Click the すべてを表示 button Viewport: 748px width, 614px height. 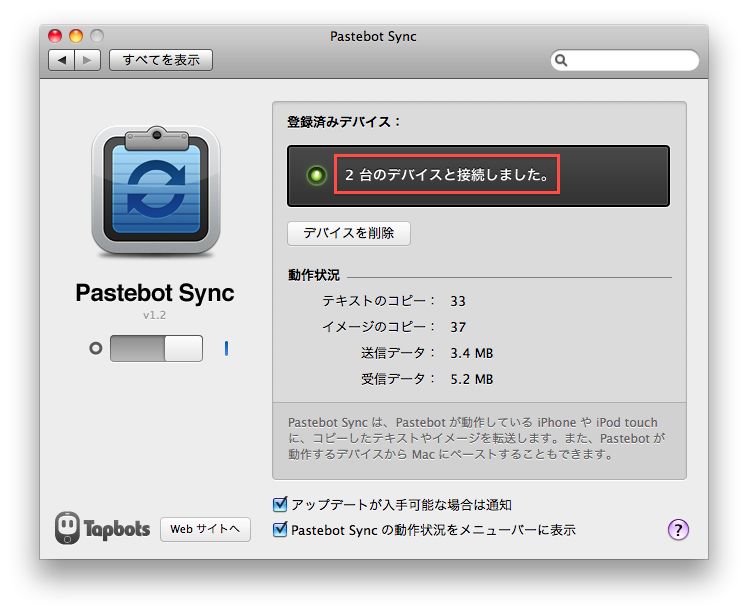coord(161,60)
